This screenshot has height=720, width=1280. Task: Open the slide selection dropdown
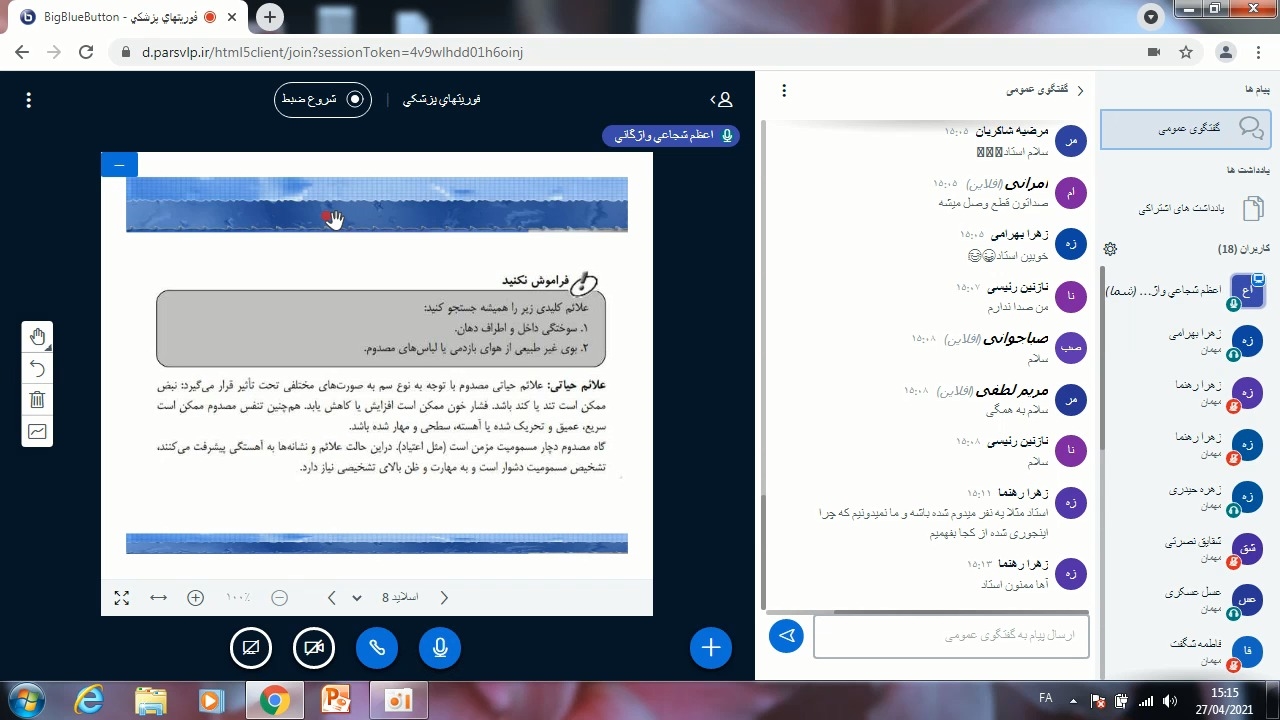[357, 598]
